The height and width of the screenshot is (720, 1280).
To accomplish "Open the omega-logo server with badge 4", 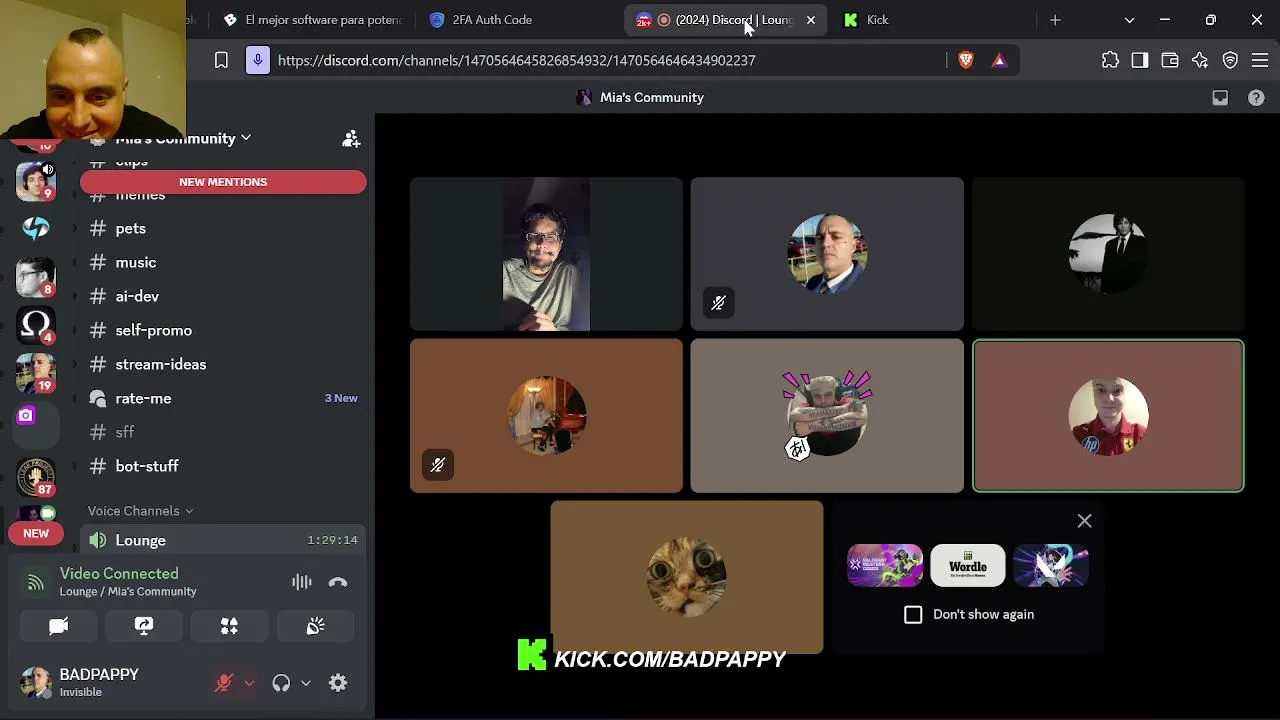I will click(x=36, y=324).
